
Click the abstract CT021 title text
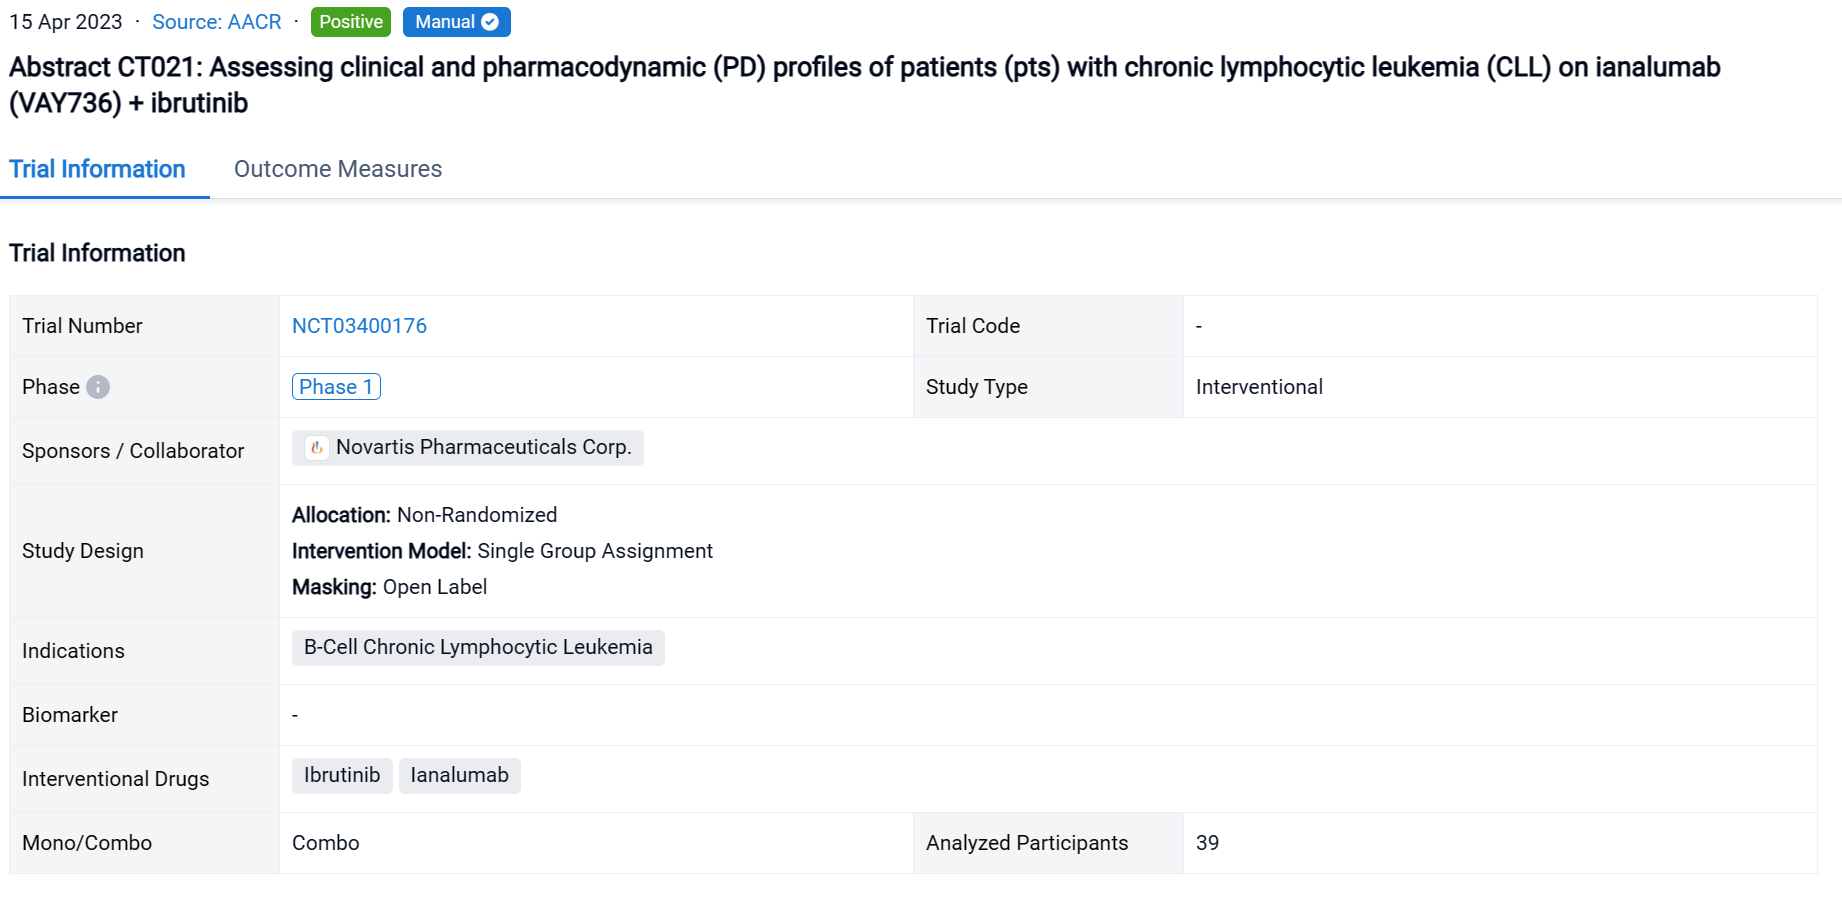864,67
